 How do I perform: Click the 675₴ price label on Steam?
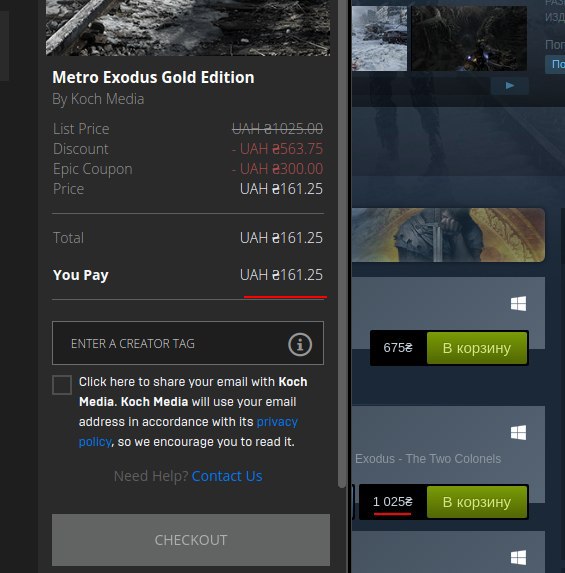pyautogui.click(x=398, y=348)
